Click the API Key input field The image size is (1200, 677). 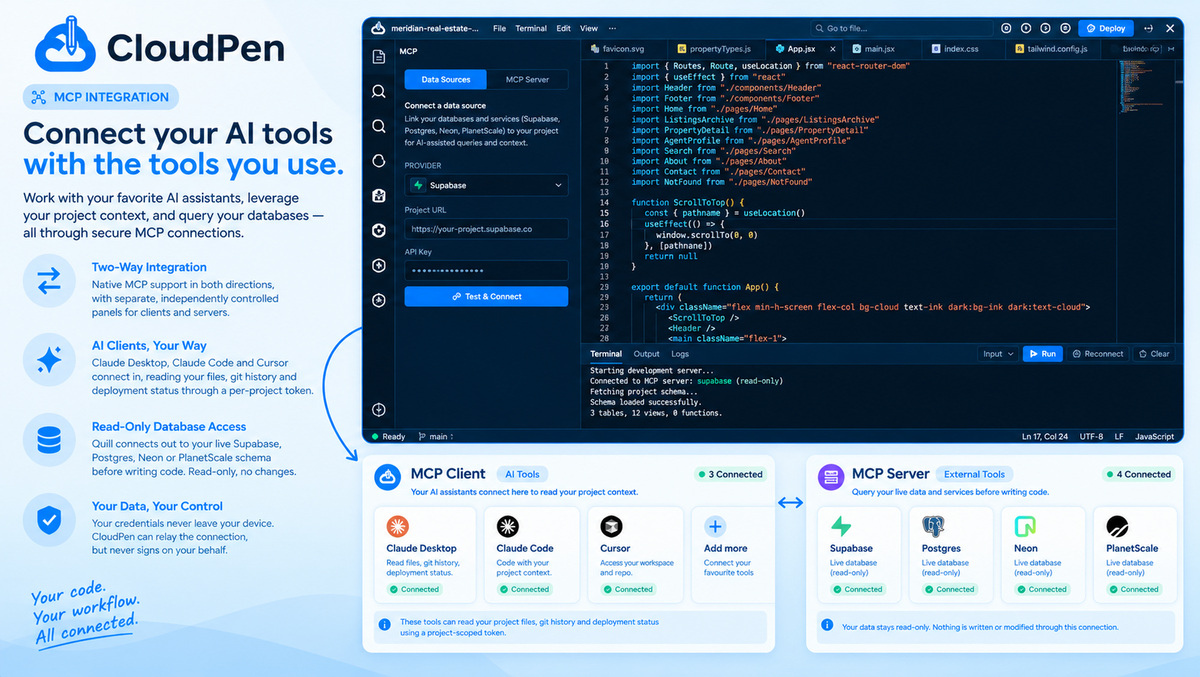tap(486, 271)
